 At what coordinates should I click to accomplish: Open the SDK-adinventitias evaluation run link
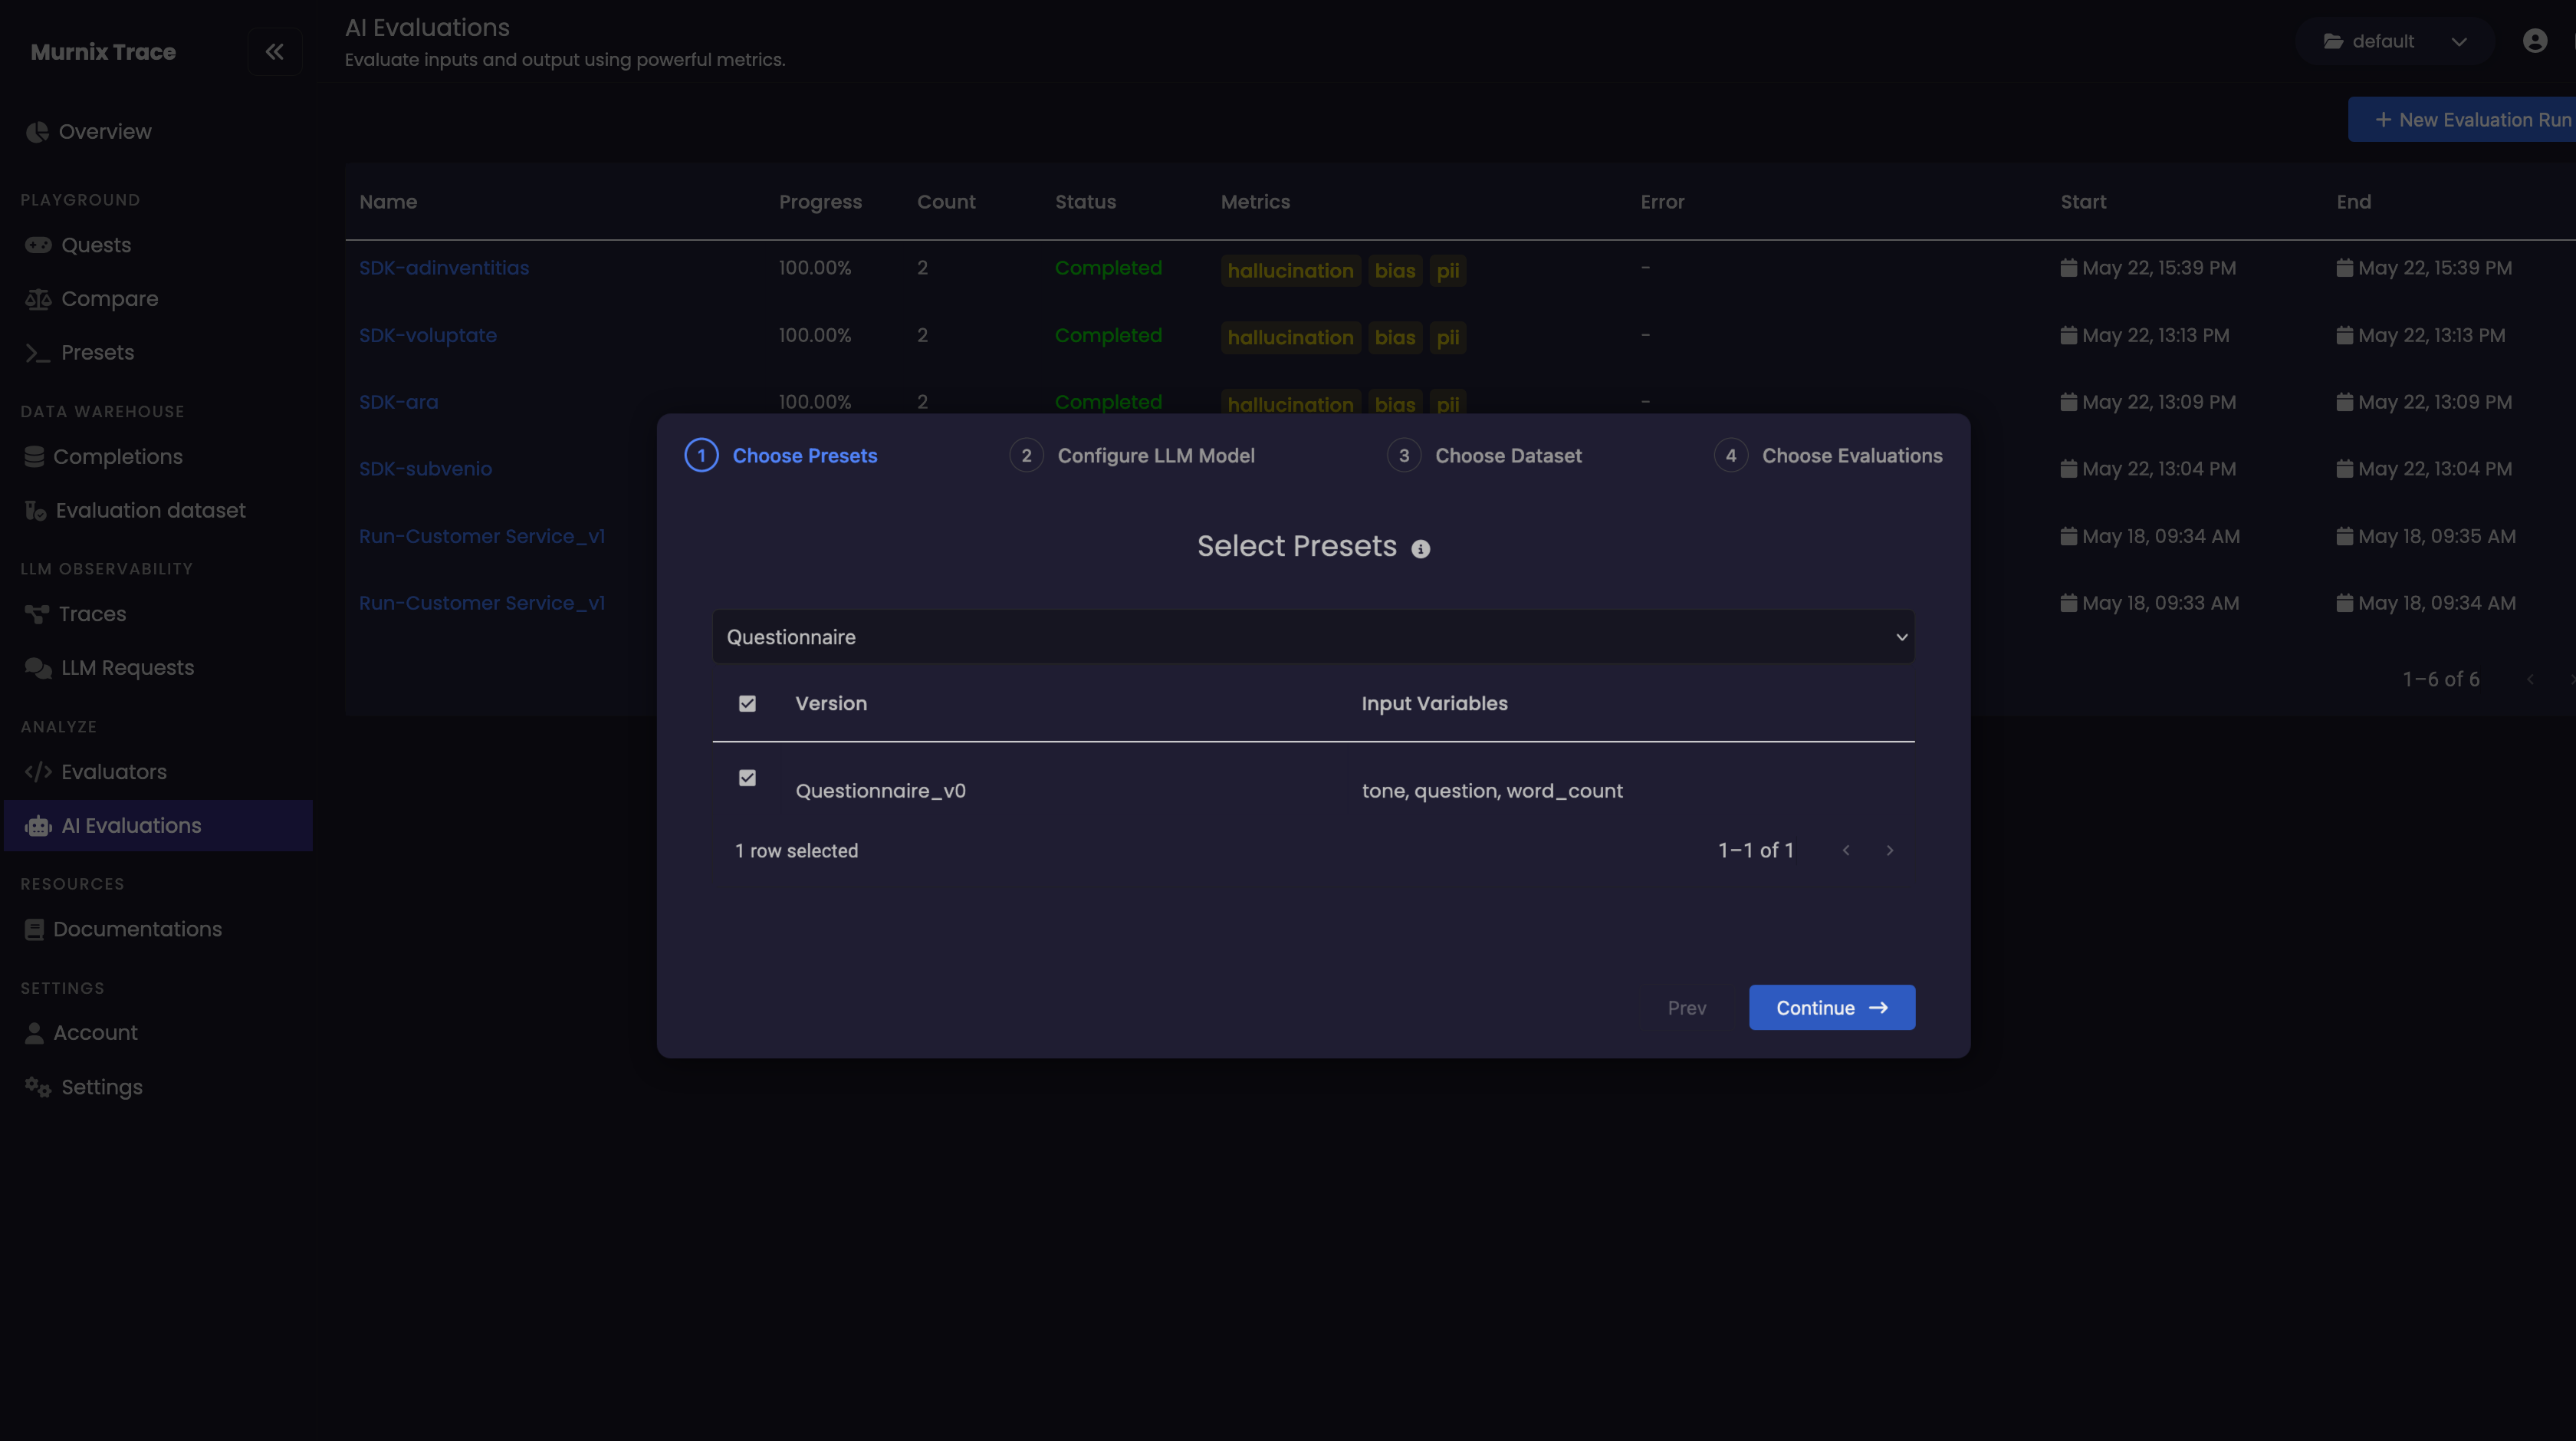click(x=444, y=268)
